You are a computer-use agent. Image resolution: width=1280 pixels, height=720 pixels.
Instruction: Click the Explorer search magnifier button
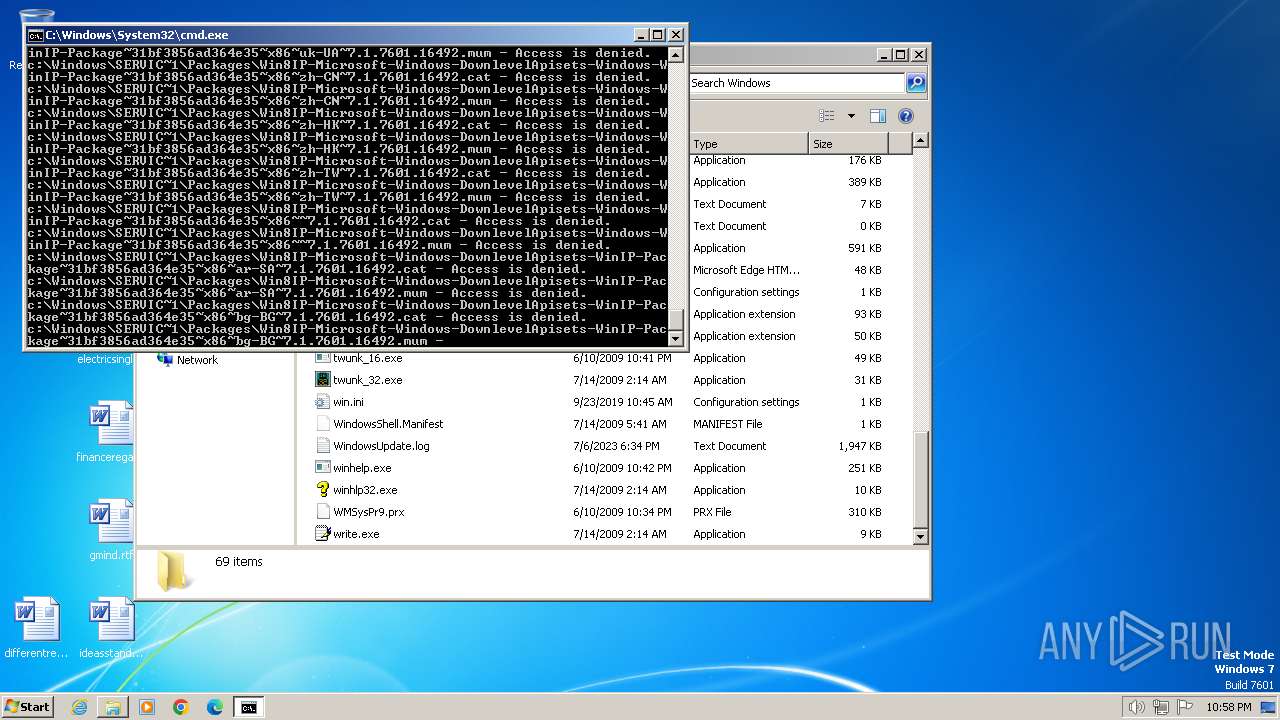tap(915, 83)
